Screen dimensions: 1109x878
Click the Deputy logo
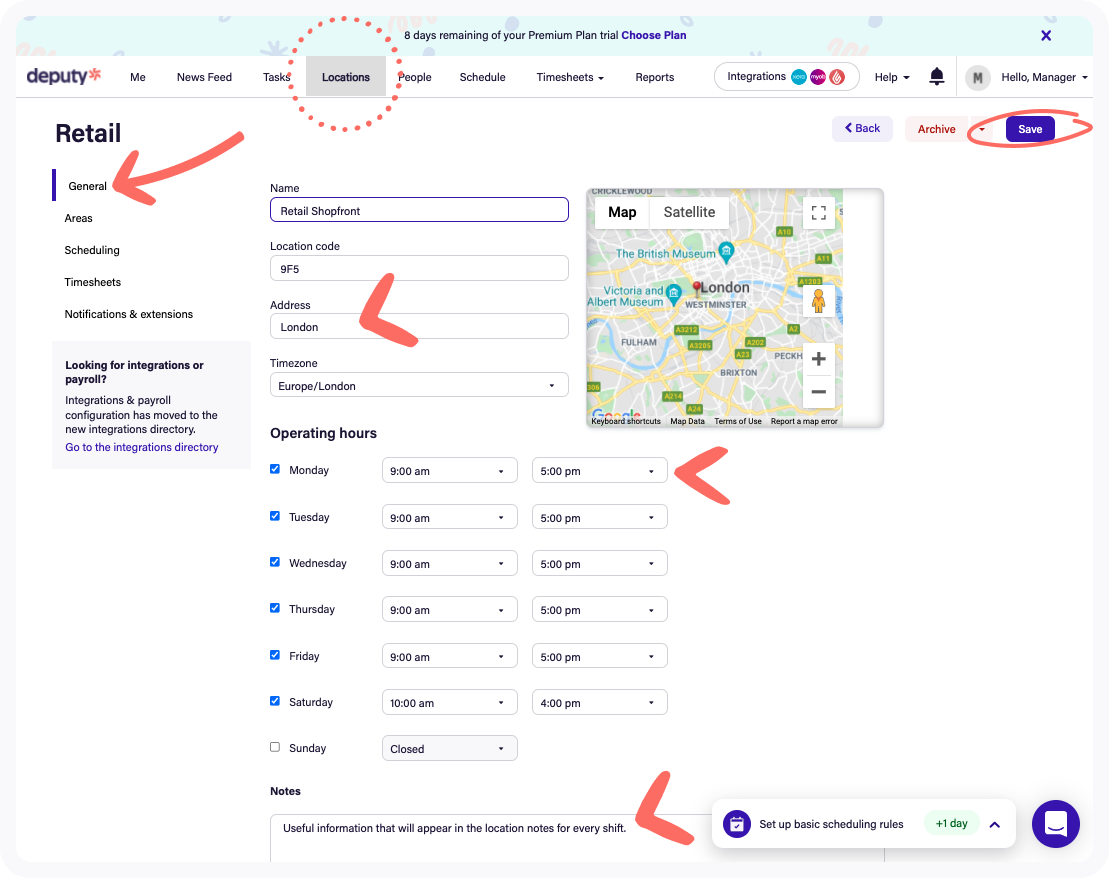pos(64,77)
